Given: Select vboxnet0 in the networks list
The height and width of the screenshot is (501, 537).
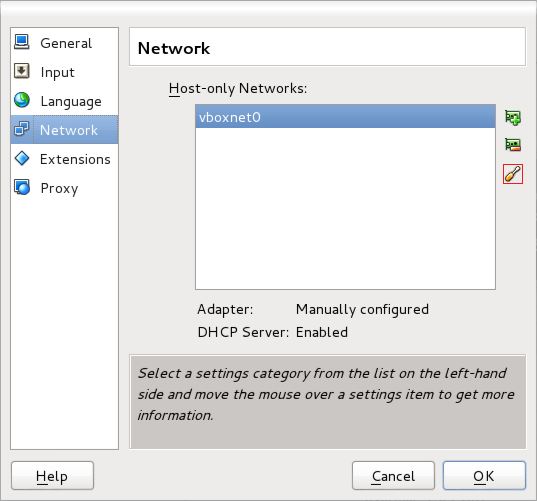Looking at the screenshot, I should point(345,117).
